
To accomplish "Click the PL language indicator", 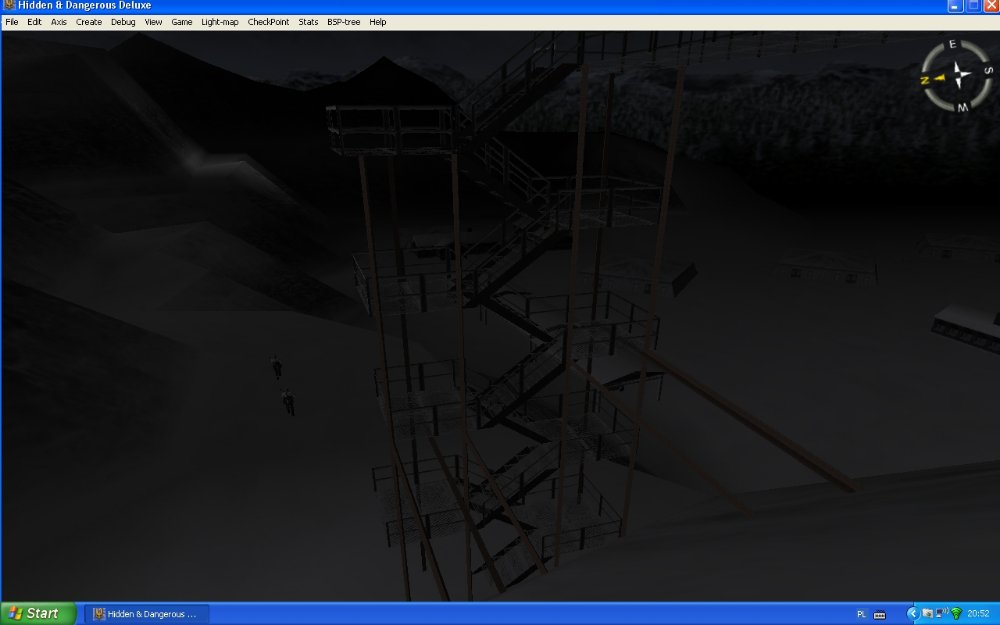I will click(861, 614).
